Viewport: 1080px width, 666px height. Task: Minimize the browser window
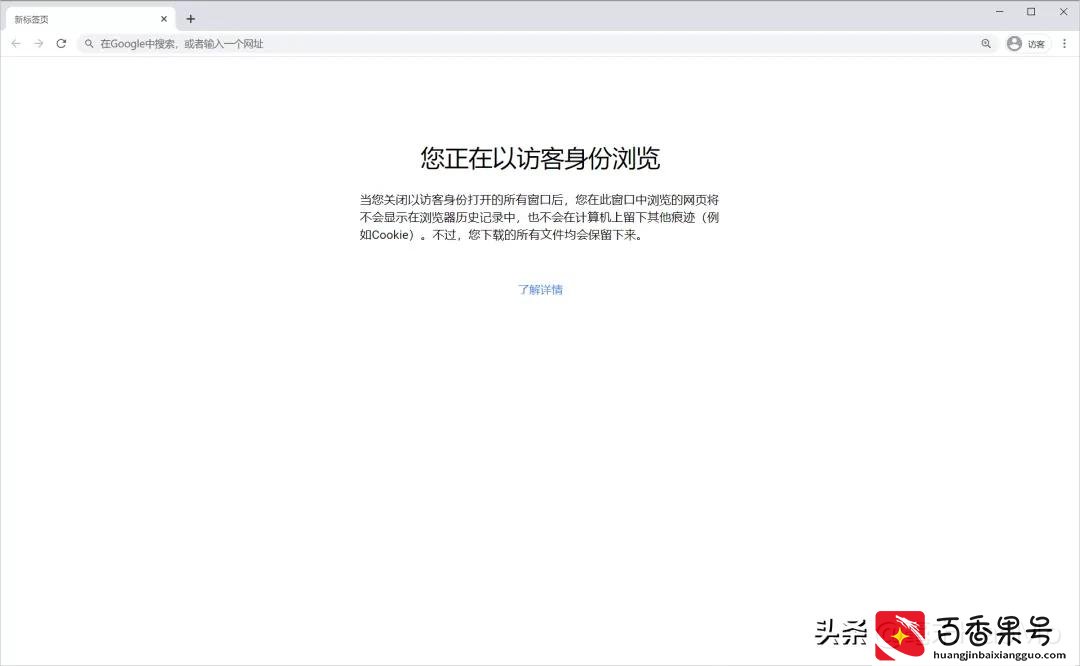coord(999,12)
